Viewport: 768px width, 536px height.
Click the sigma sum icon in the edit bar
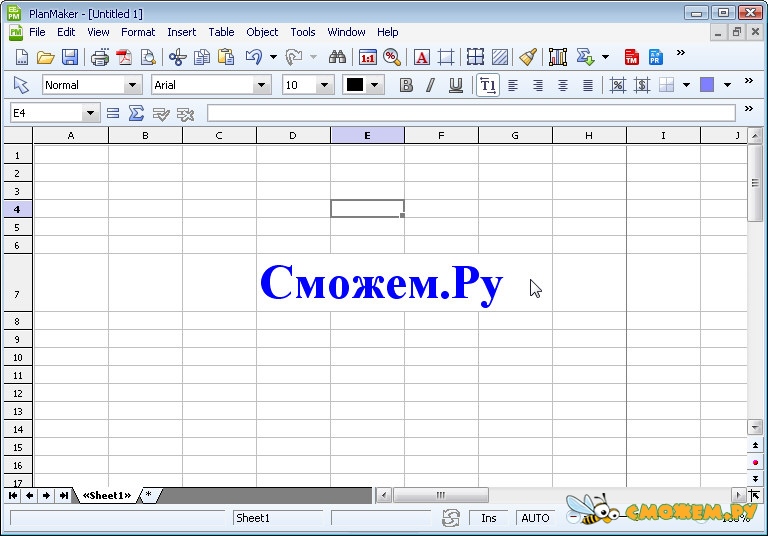coord(136,113)
